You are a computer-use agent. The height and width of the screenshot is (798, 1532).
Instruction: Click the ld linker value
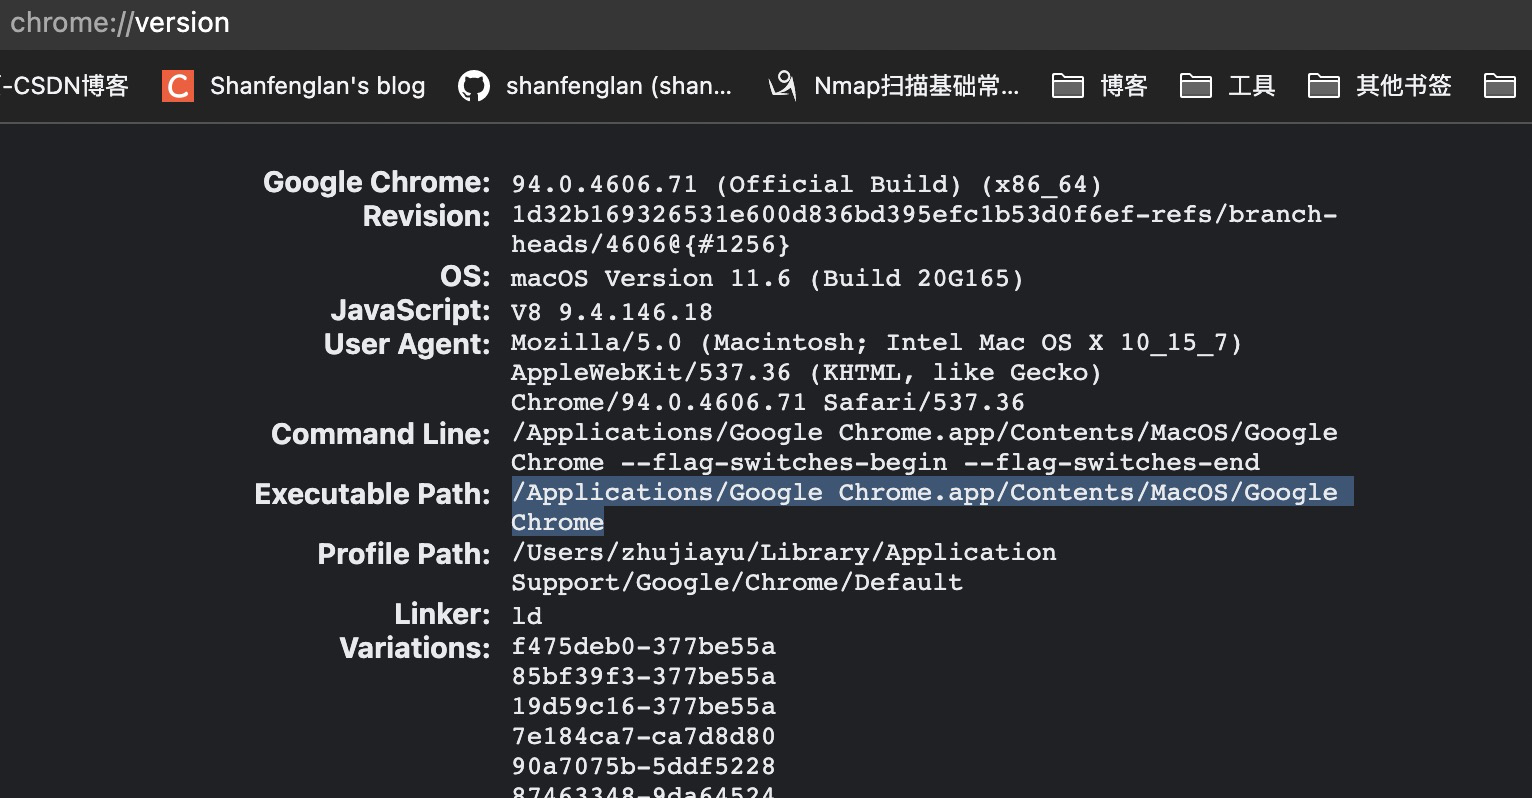coord(527,616)
